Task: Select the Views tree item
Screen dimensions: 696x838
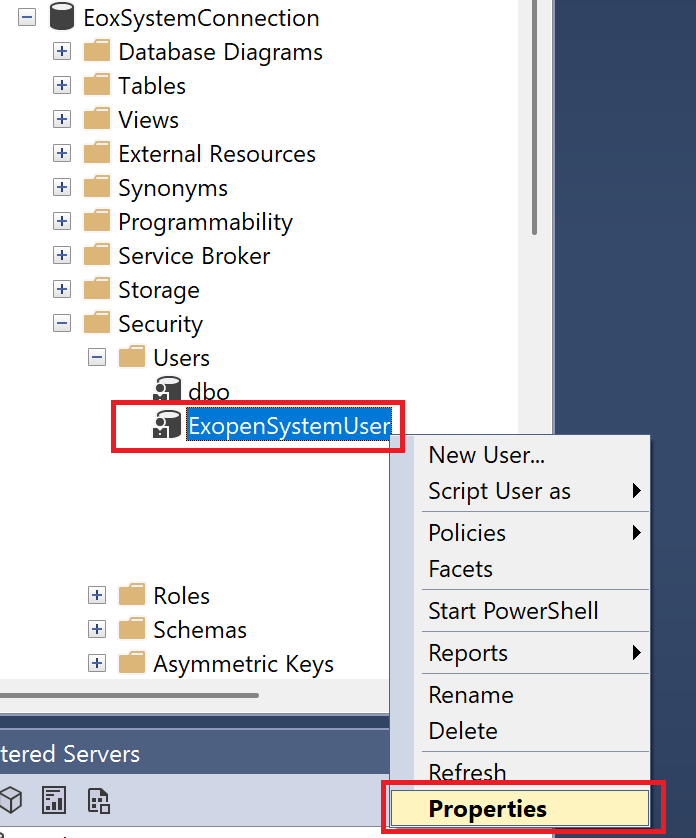Action: coord(148,120)
